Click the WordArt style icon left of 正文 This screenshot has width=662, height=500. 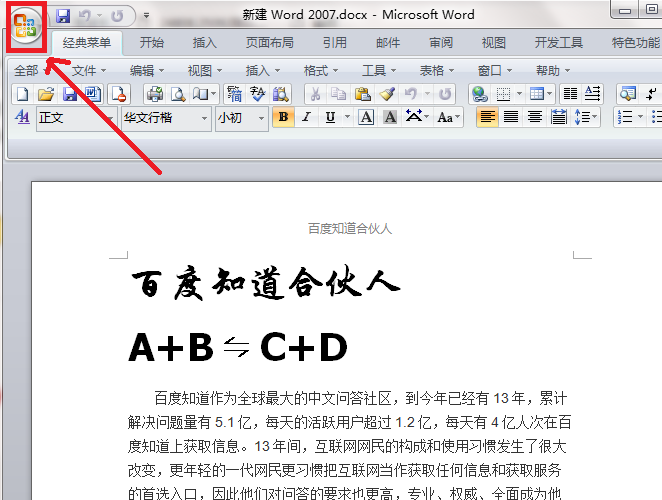tap(22, 117)
